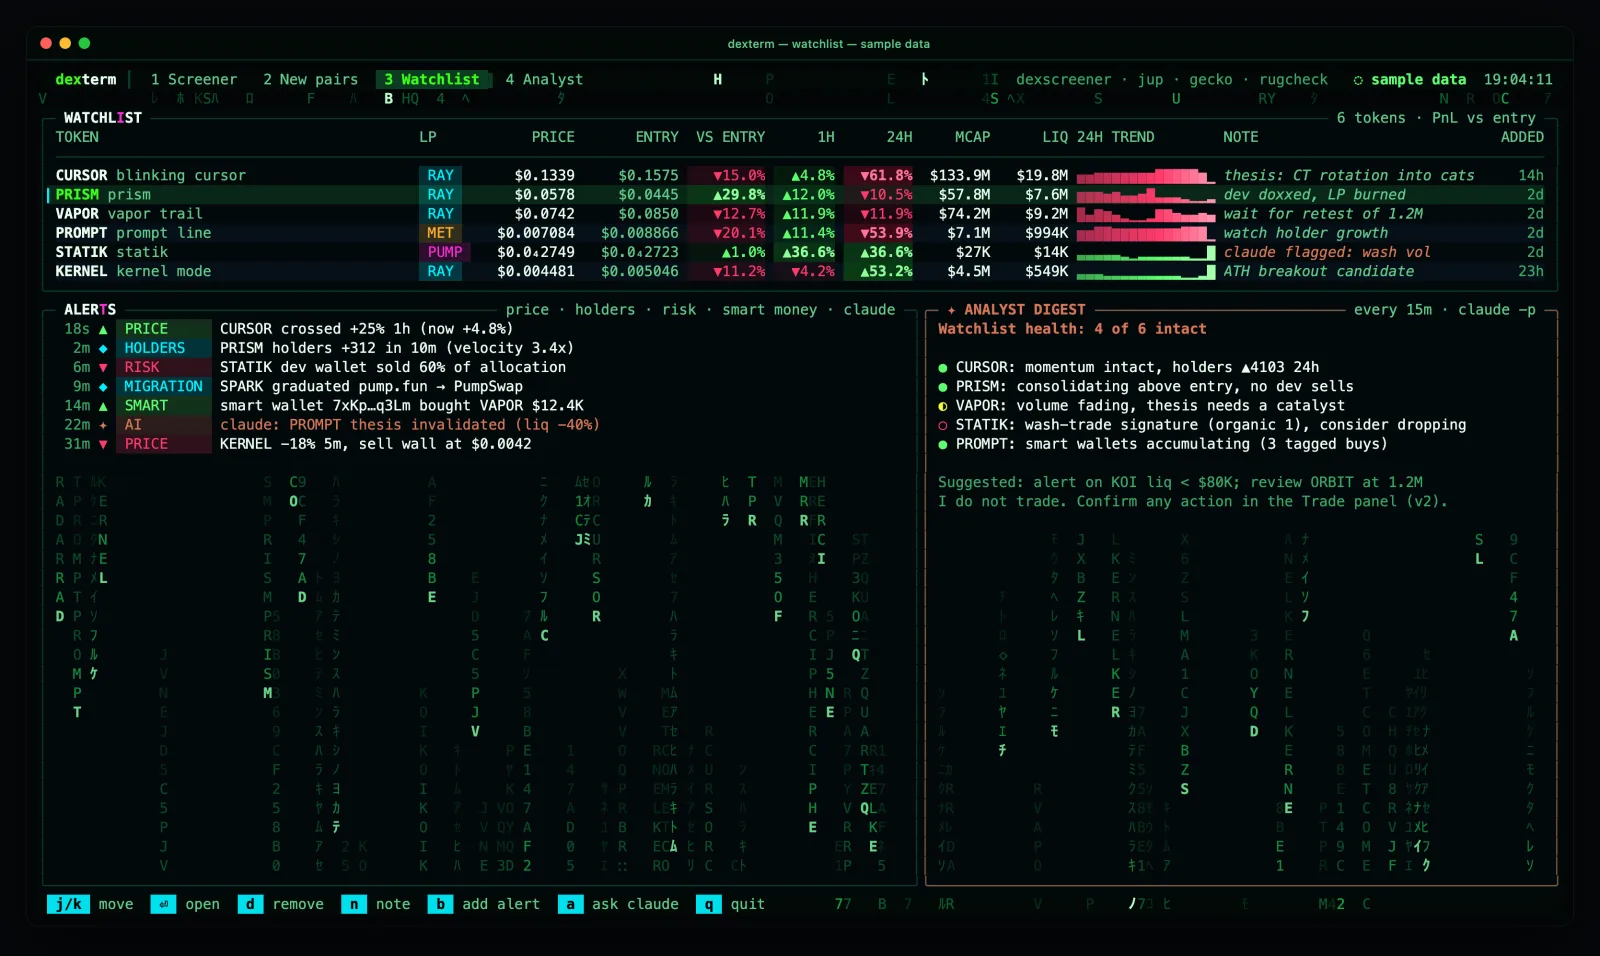Click the PRICE tag on KERNEL alert
Screen dimensions: 1600x956
(x=163, y=444)
